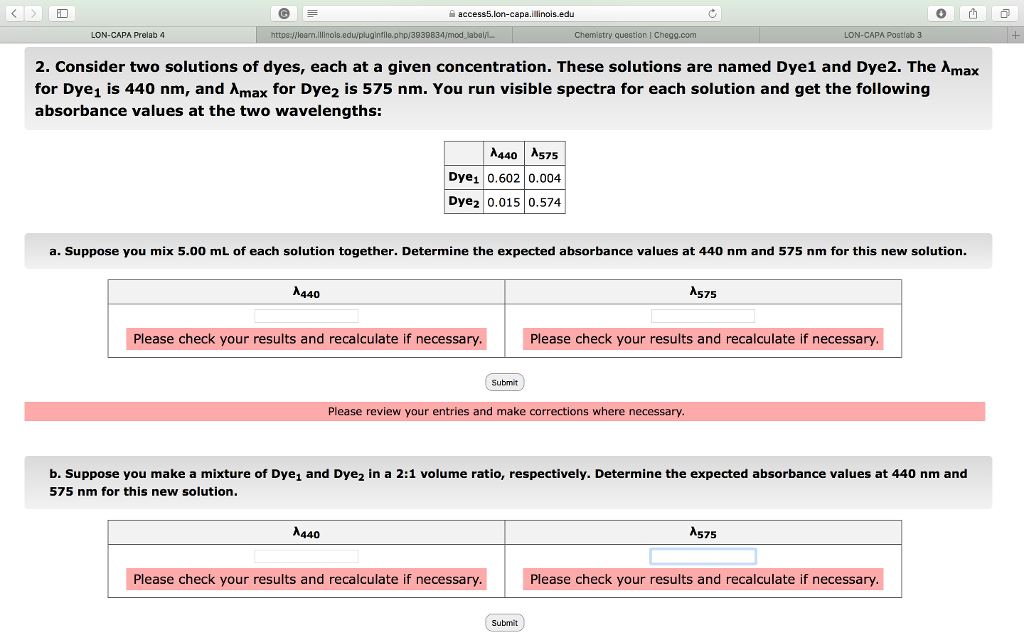Click the G favicon in the toolbar
This screenshot has width=1024, height=640.
click(286, 13)
